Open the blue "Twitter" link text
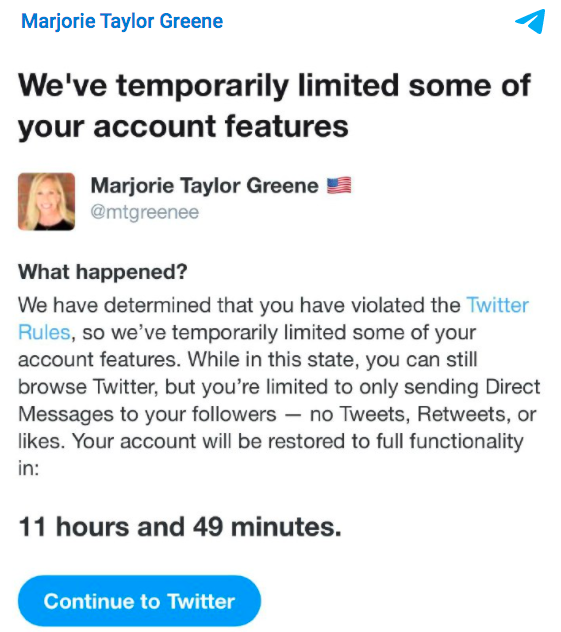The width and height of the screenshot is (561, 632). pos(497,305)
